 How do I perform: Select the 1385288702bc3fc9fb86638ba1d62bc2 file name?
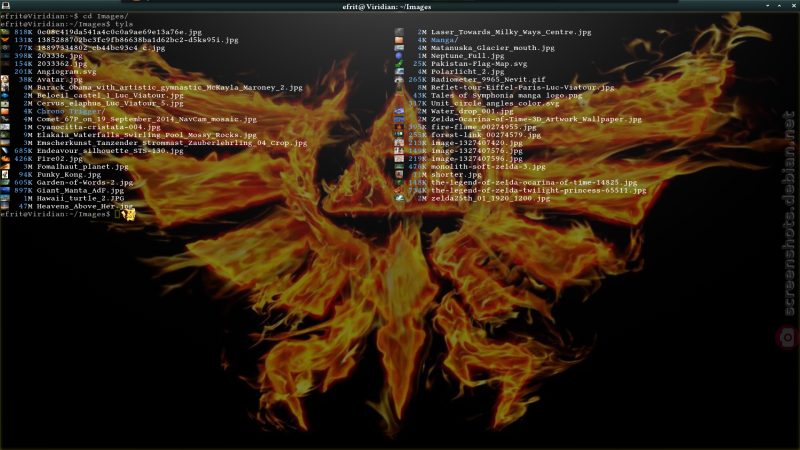point(137,40)
